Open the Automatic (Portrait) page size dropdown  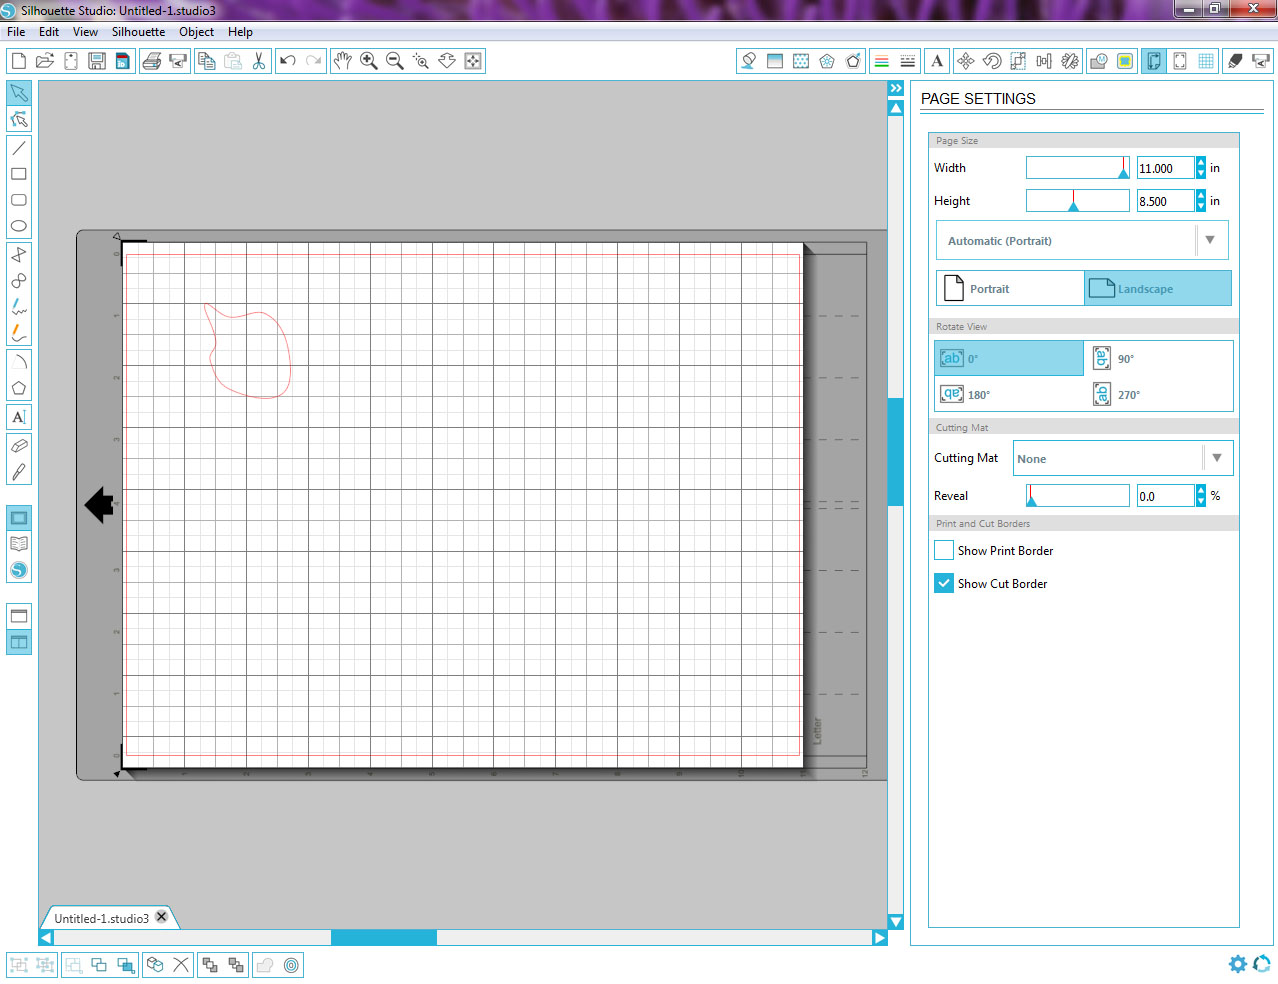pos(1082,241)
